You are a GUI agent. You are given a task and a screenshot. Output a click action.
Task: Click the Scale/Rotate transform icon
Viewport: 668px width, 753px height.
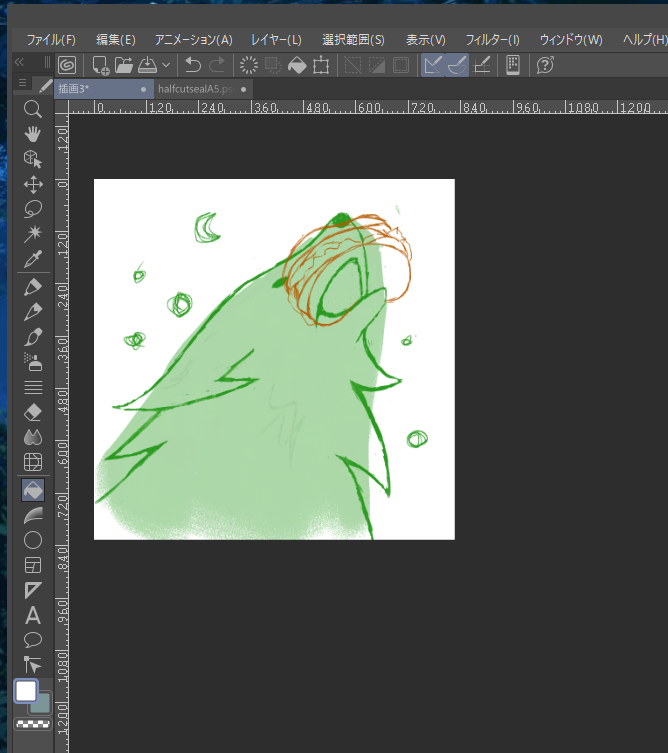click(x=321, y=65)
